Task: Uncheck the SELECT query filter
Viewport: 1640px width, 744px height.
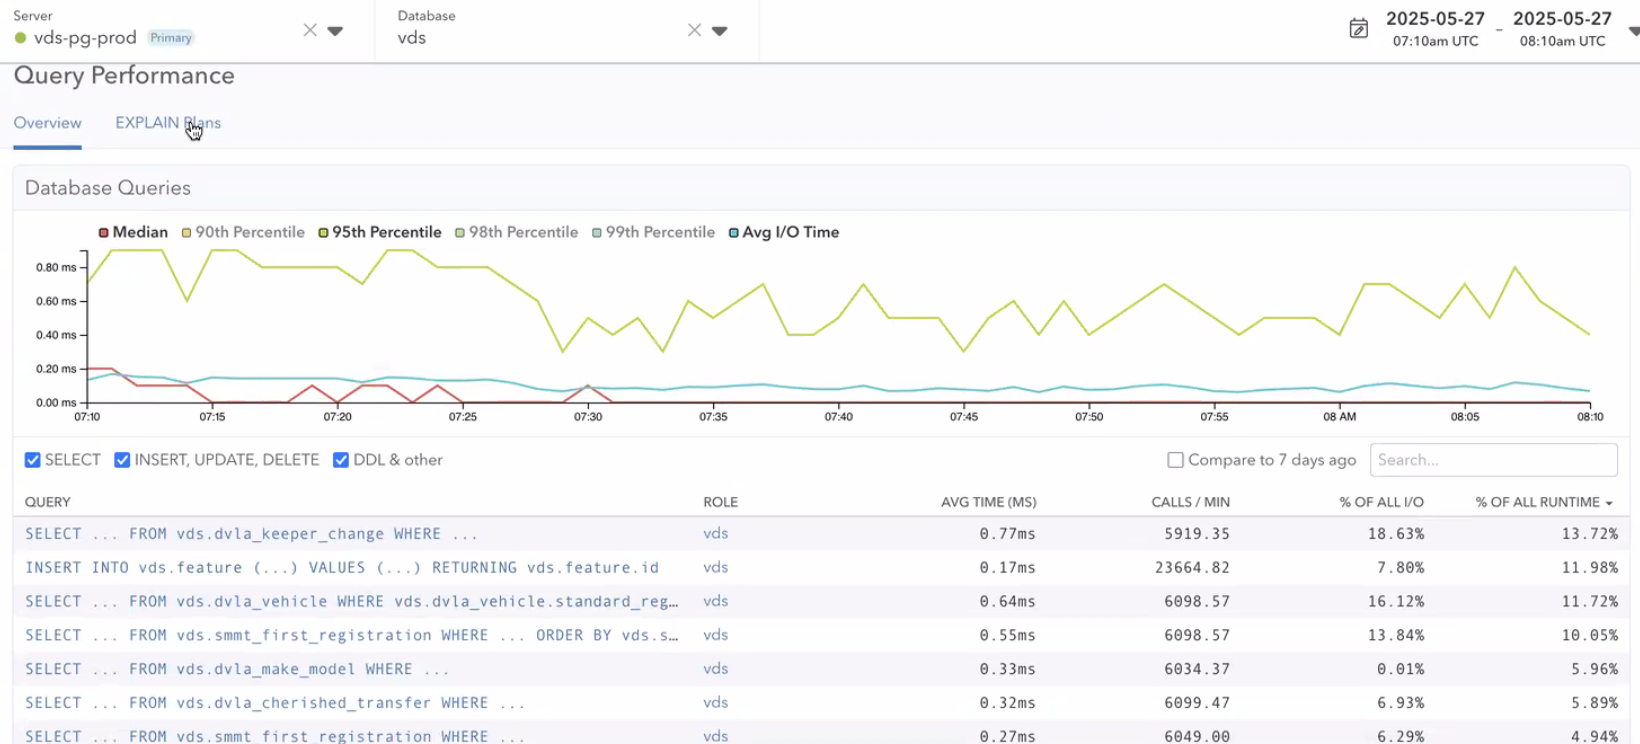Action: click(x=33, y=460)
